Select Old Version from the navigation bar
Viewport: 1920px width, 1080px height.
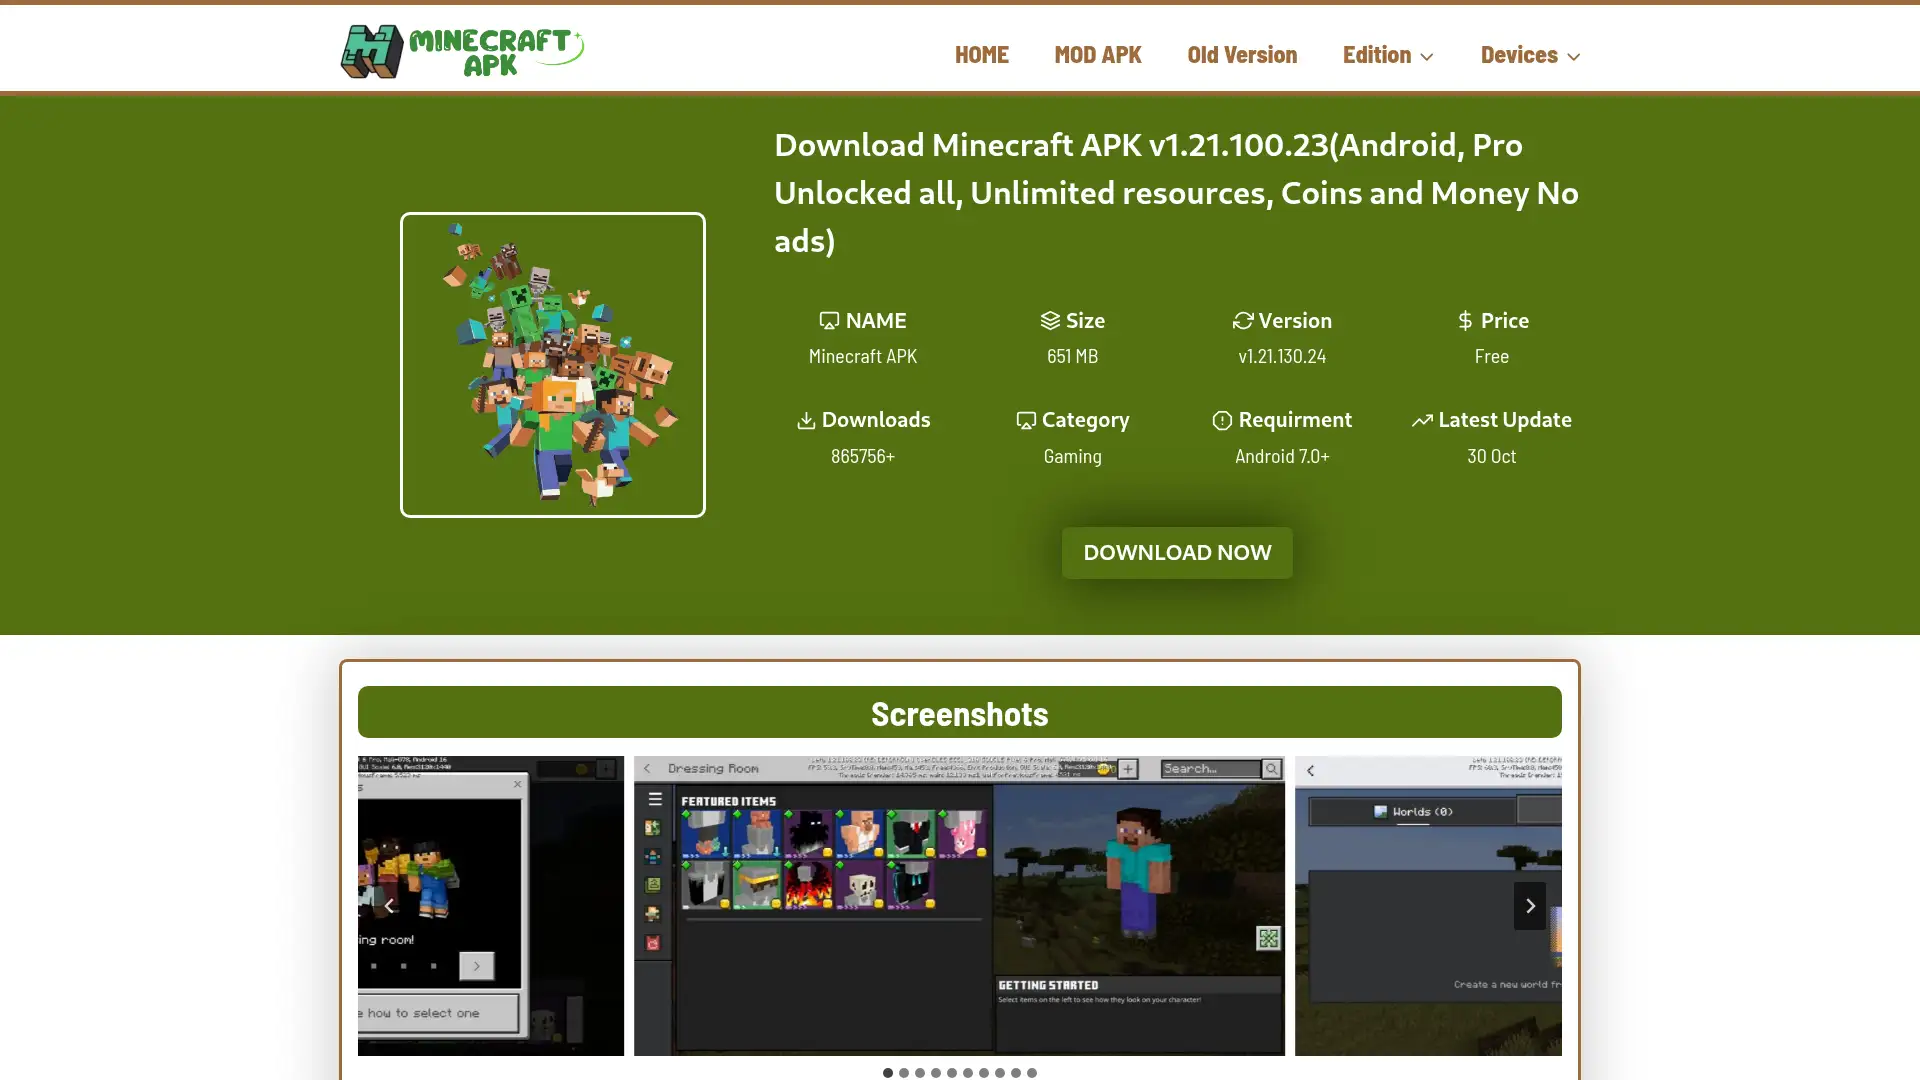tap(1241, 55)
